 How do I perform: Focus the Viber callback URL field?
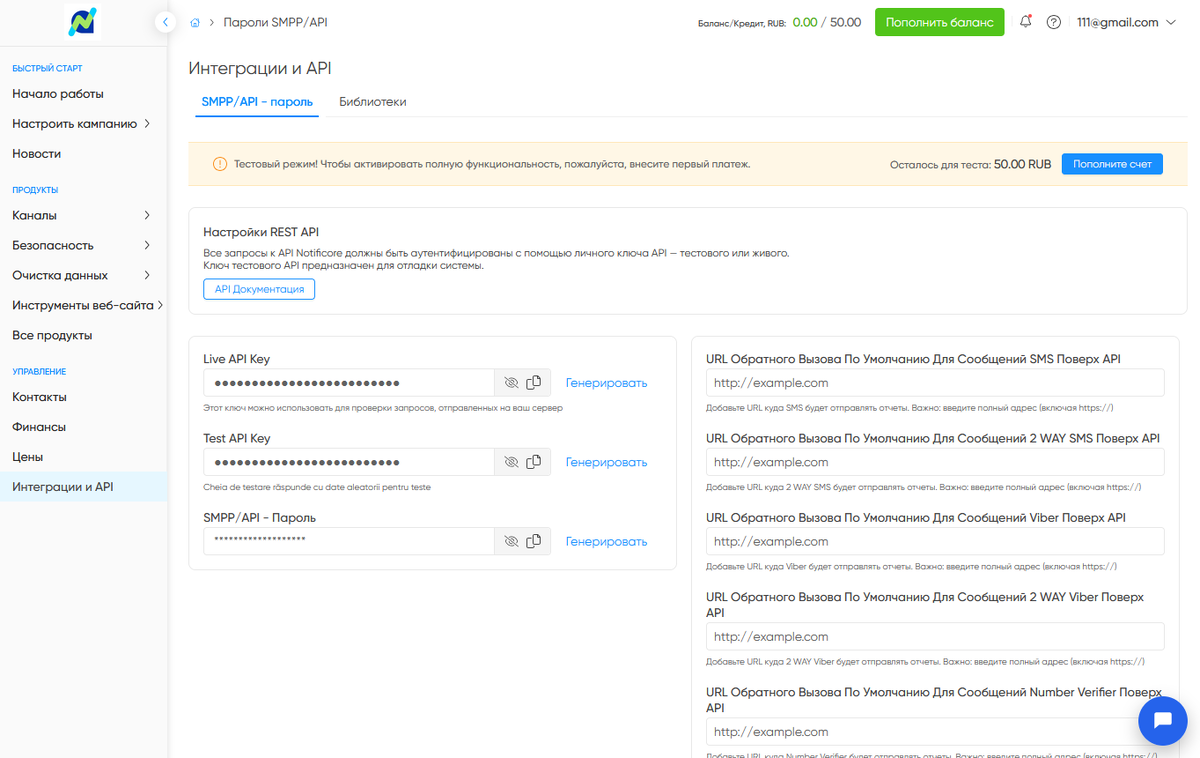pos(935,541)
